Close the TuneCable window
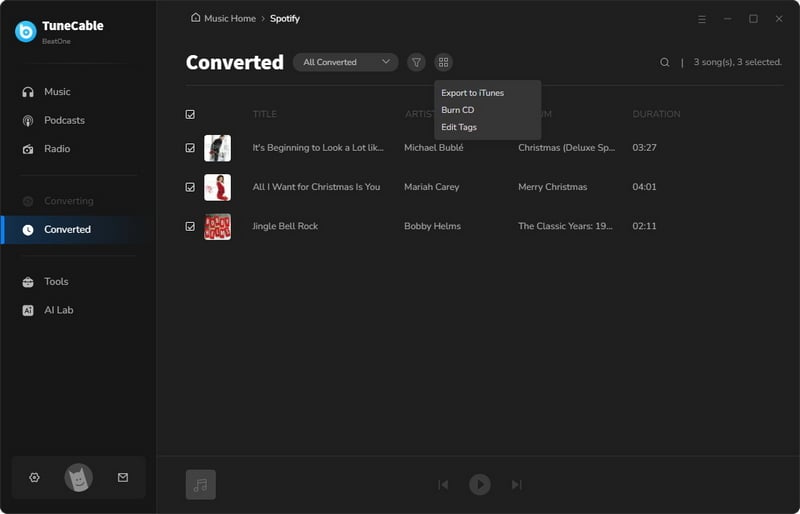The image size is (800, 514). click(x=779, y=19)
